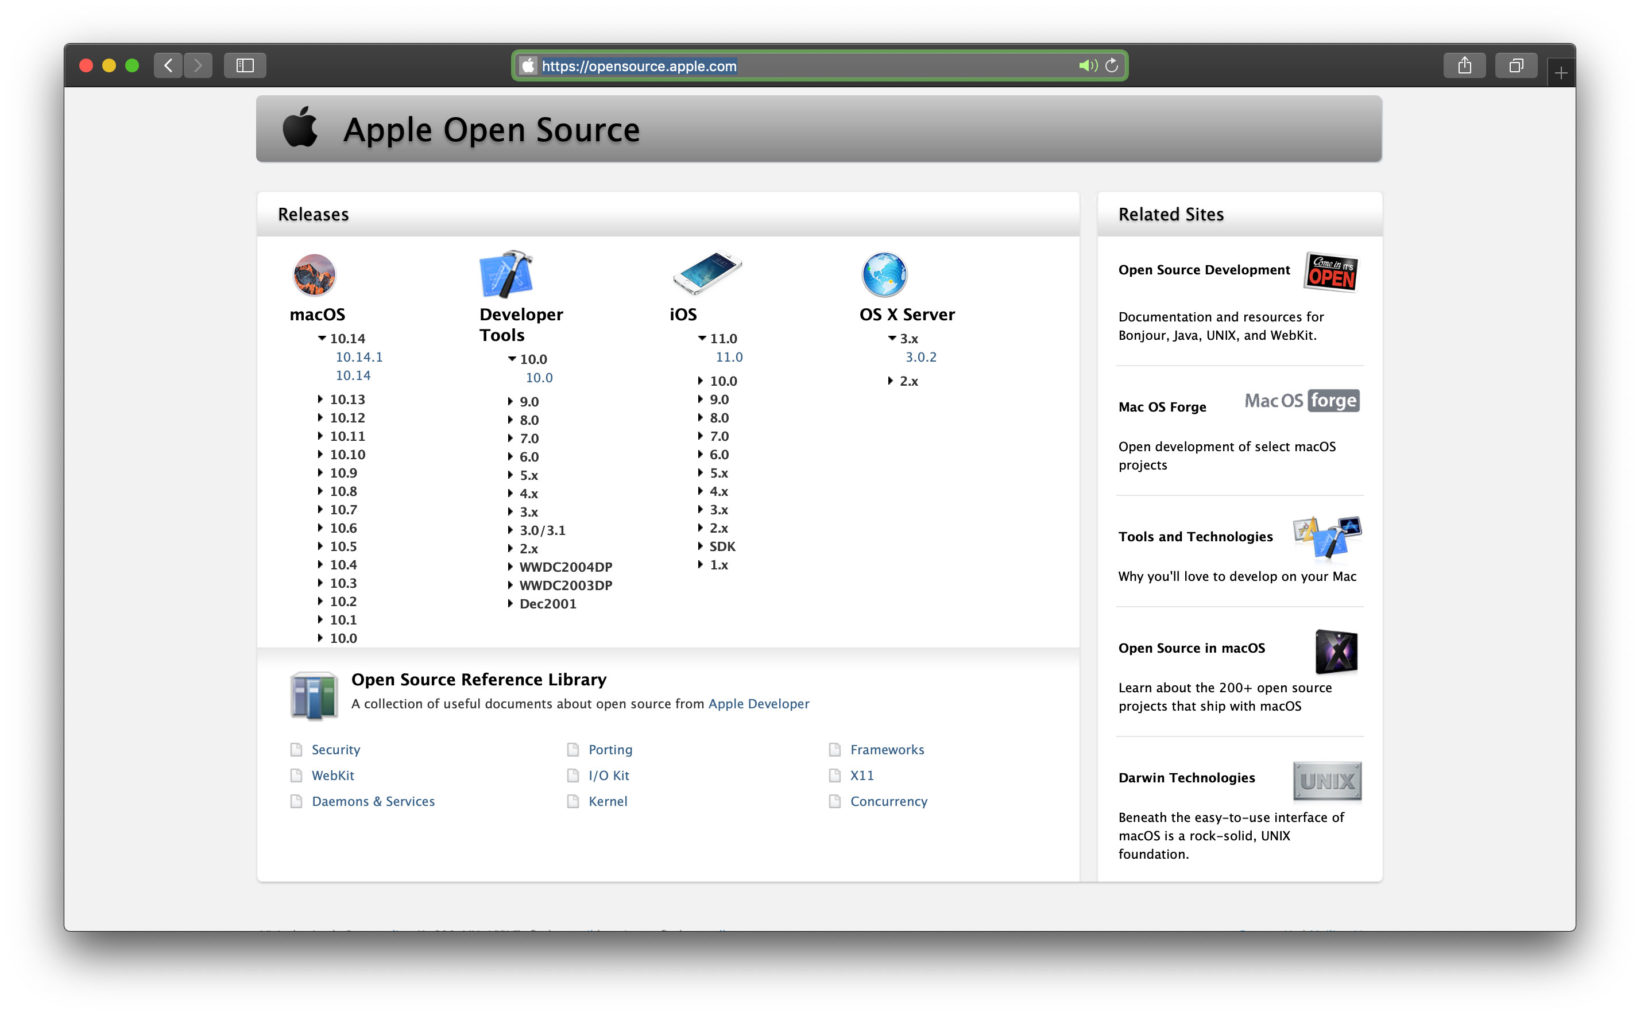The height and width of the screenshot is (1016, 1640).
Task: Open the iOS 11.0 release link
Action: point(729,357)
